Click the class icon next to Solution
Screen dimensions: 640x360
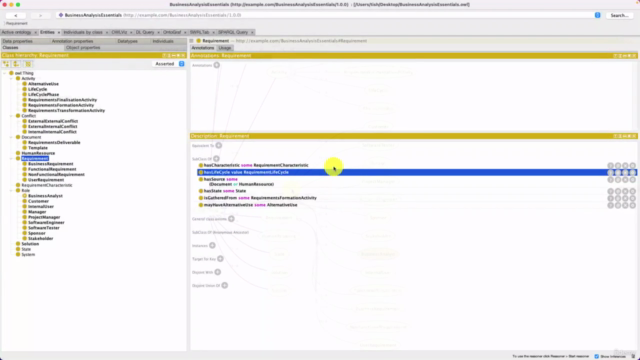[x=18, y=244]
